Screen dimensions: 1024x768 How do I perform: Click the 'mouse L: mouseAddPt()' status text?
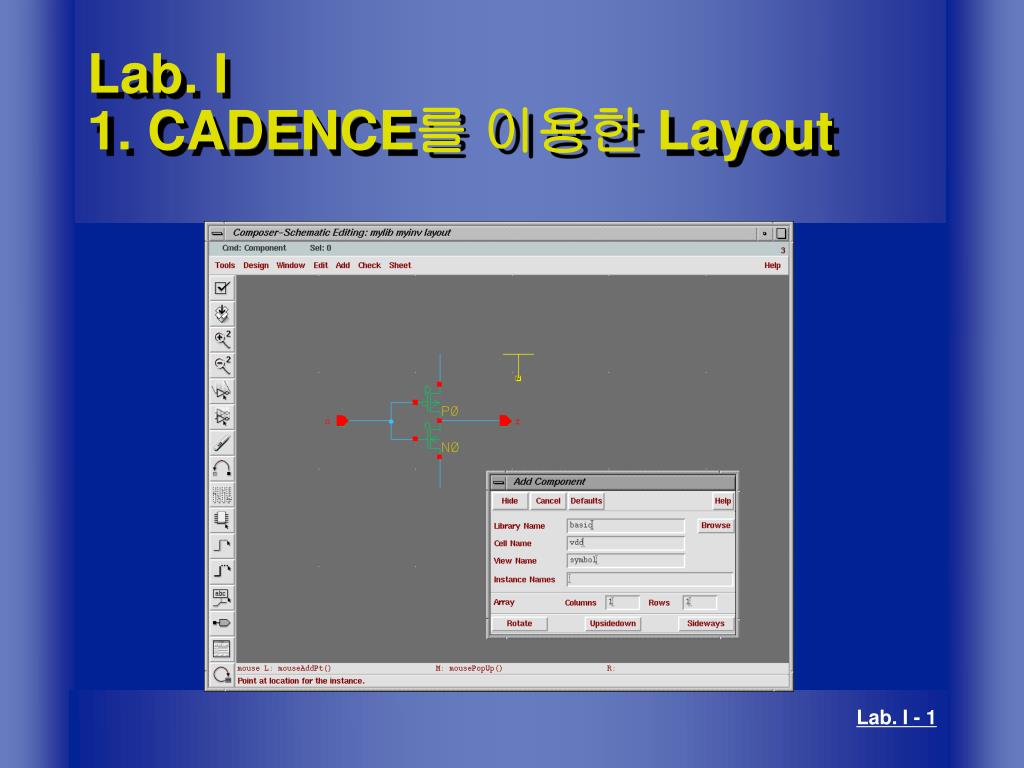[x=284, y=668]
